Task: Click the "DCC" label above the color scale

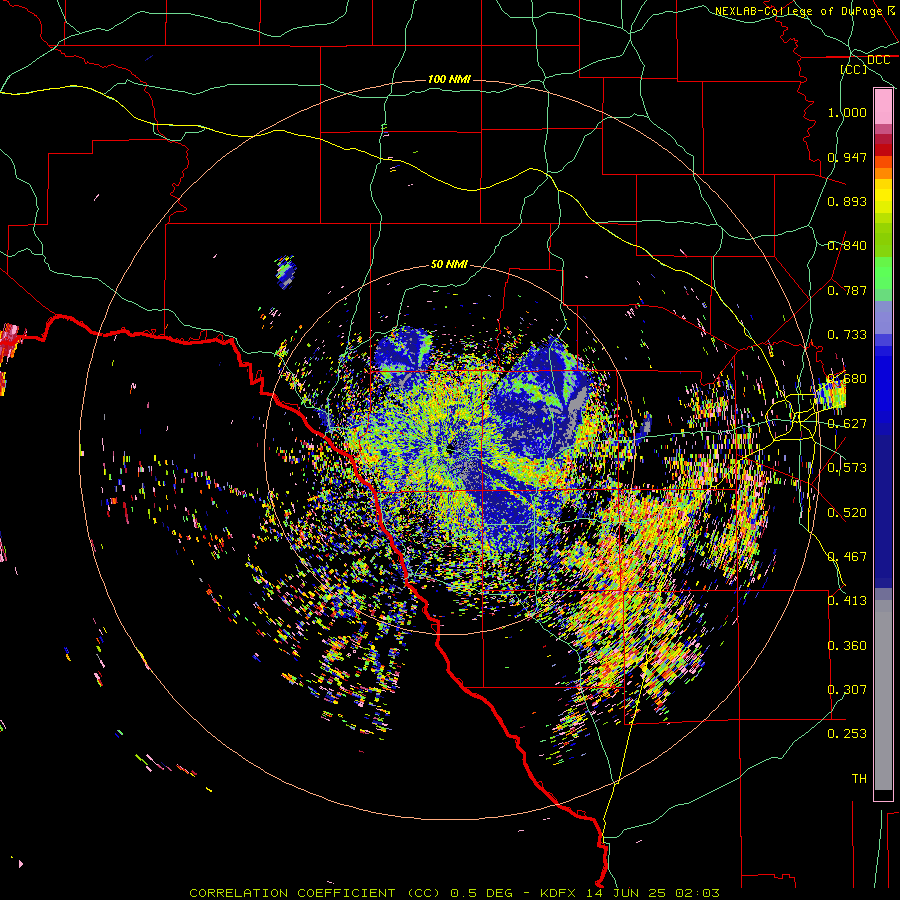Action: pyautogui.click(x=878, y=60)
